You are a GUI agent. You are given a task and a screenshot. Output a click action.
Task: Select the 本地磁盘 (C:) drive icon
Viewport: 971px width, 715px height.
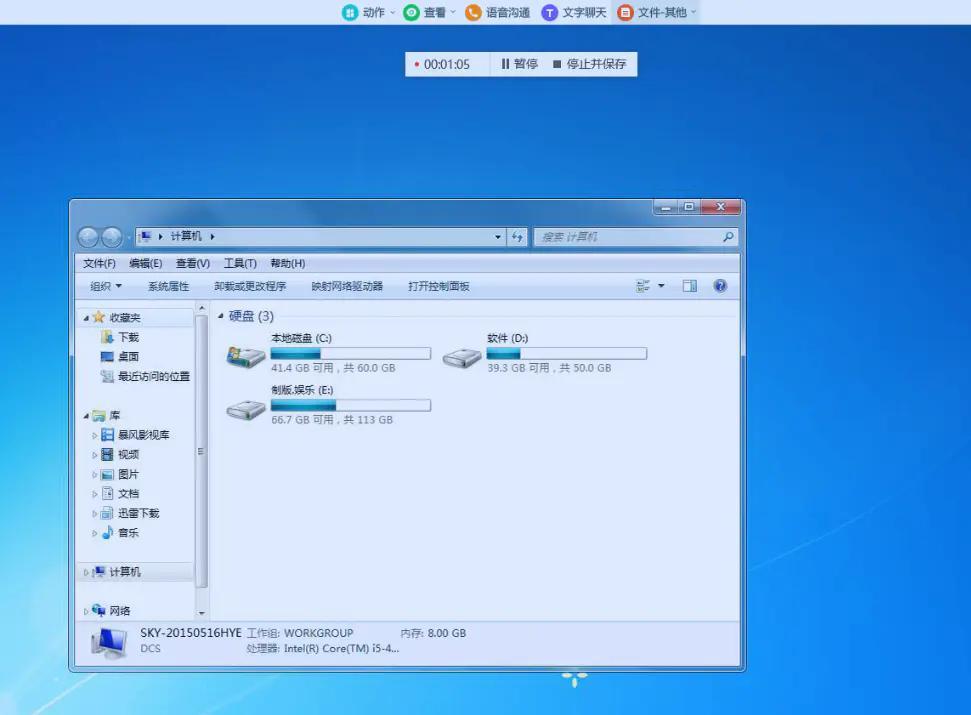(x=245, y=356)
